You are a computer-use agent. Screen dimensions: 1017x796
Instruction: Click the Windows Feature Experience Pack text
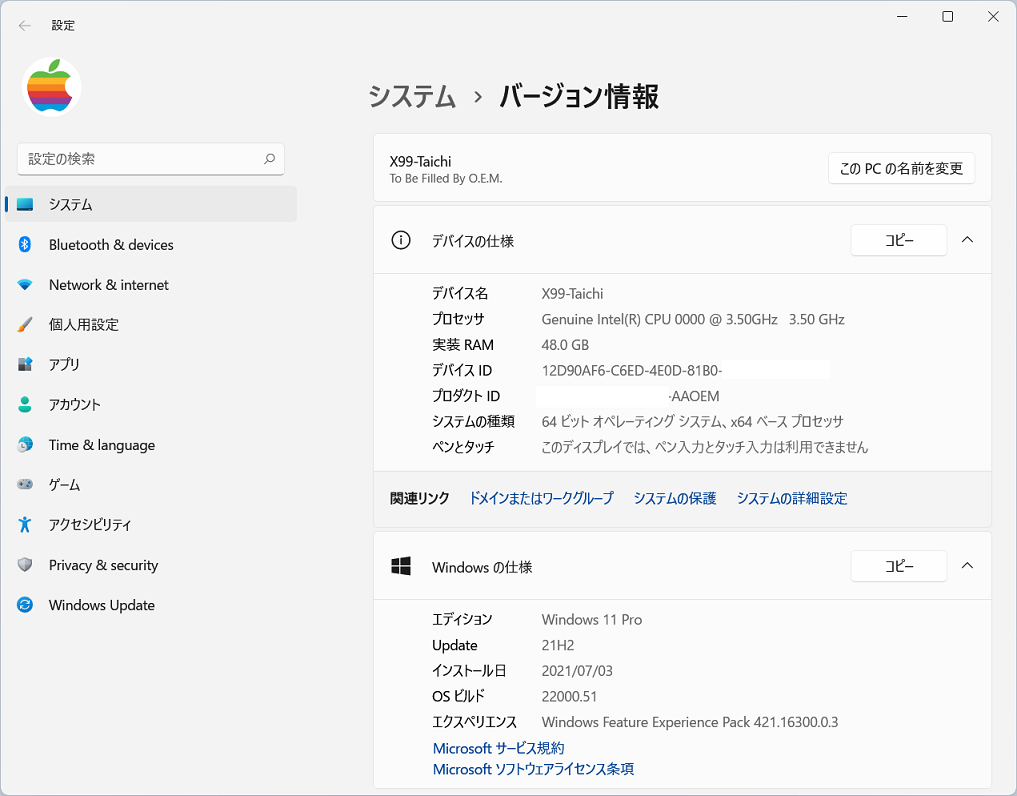[689, 722]
